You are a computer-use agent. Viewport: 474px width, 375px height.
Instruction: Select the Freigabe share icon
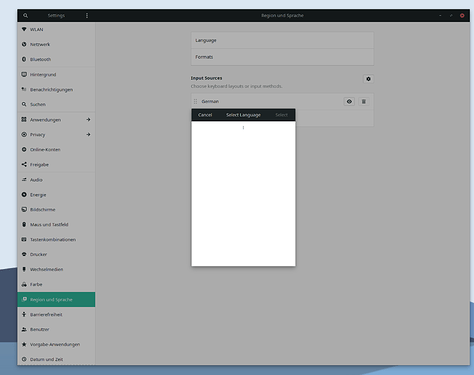(24, 164)
